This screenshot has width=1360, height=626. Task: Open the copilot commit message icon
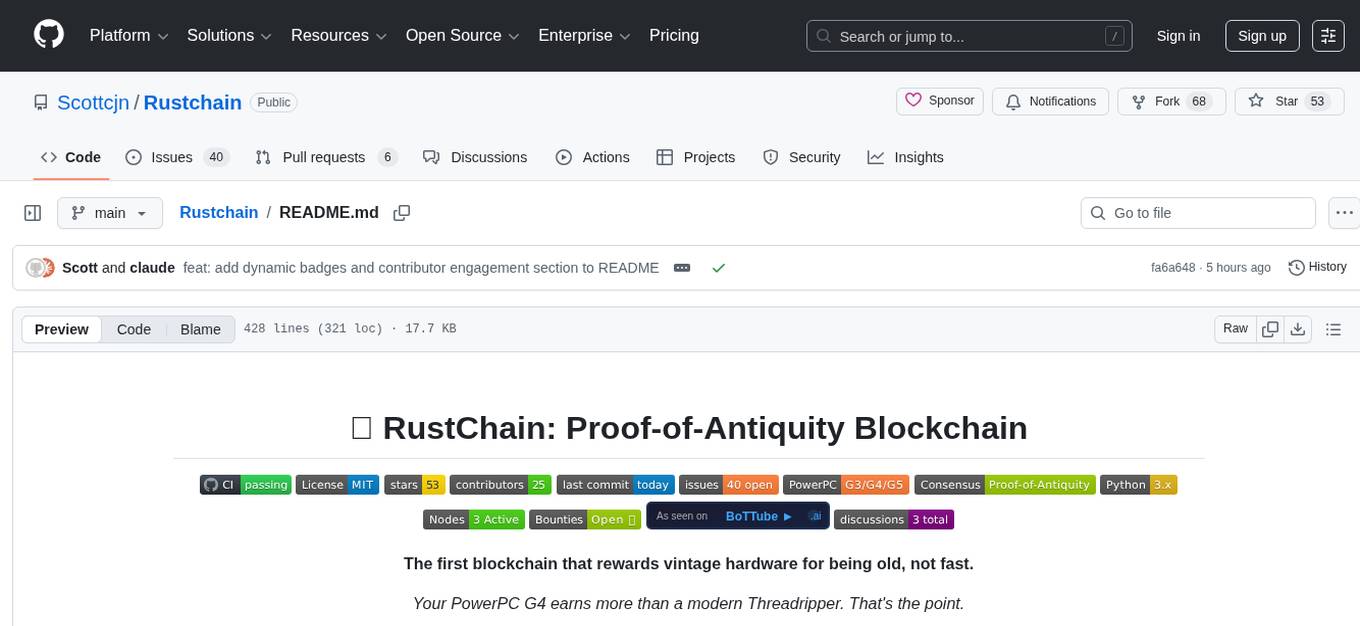(682, 267)
